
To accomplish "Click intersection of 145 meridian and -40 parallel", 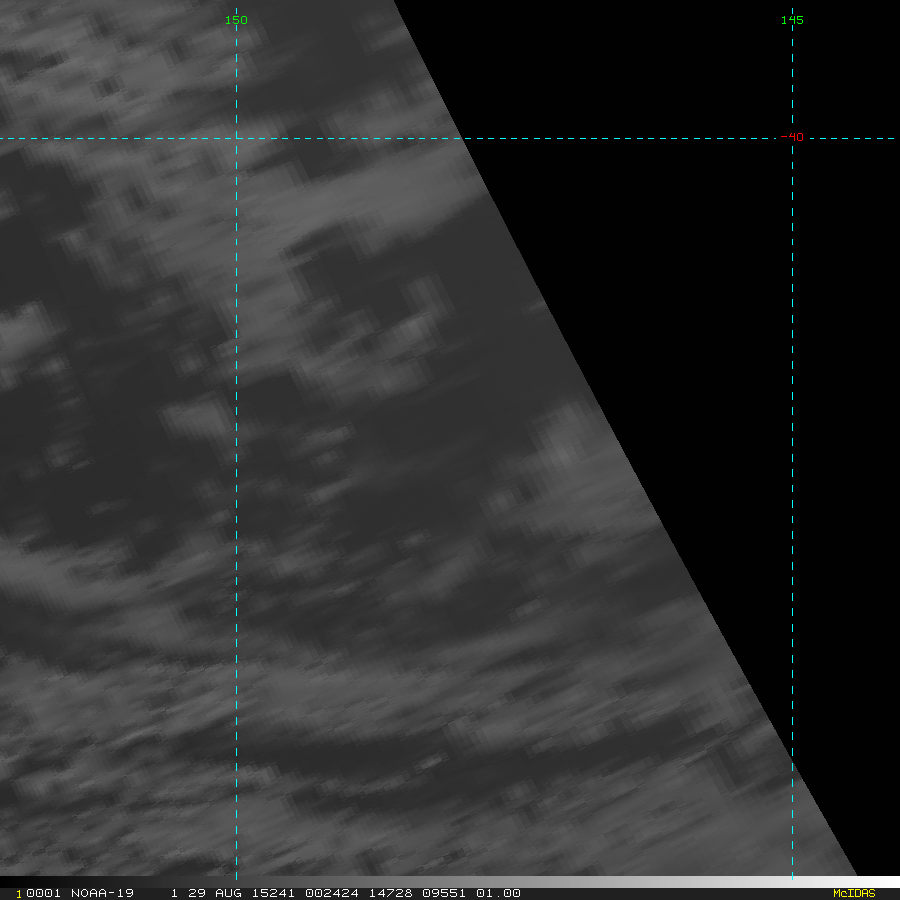I will pos(792,138).
